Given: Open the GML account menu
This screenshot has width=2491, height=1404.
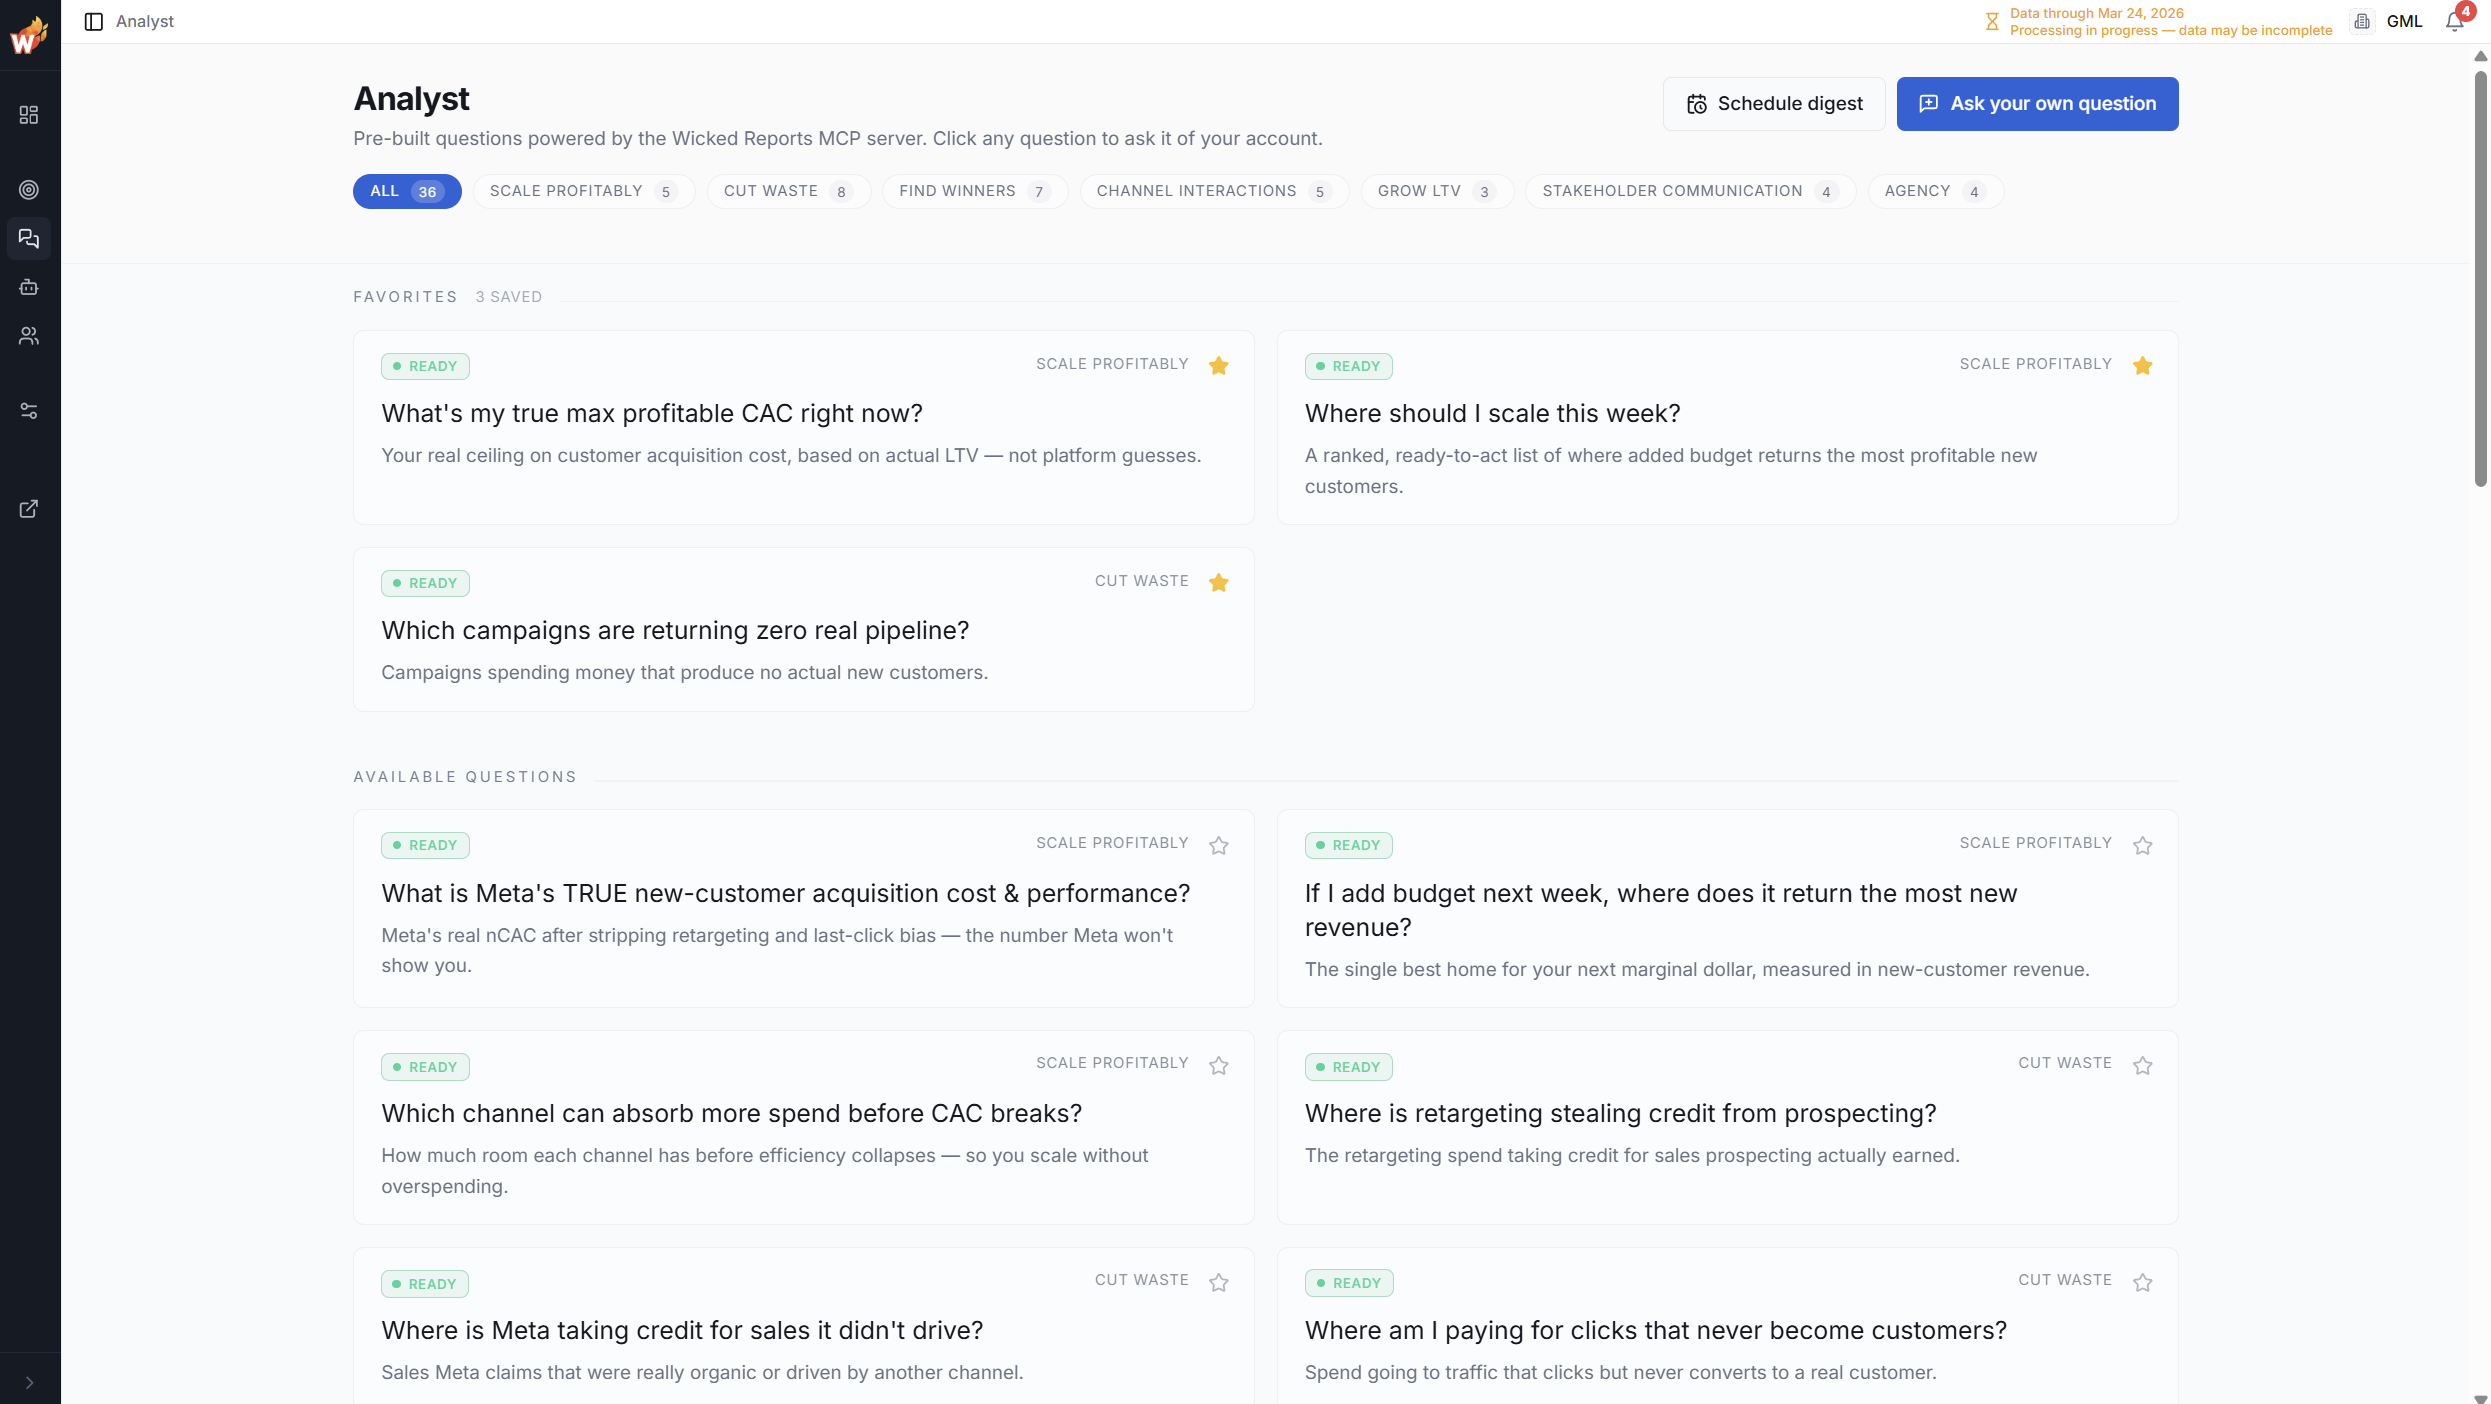Looking at the screenshot, I should tap(2404, 21).
